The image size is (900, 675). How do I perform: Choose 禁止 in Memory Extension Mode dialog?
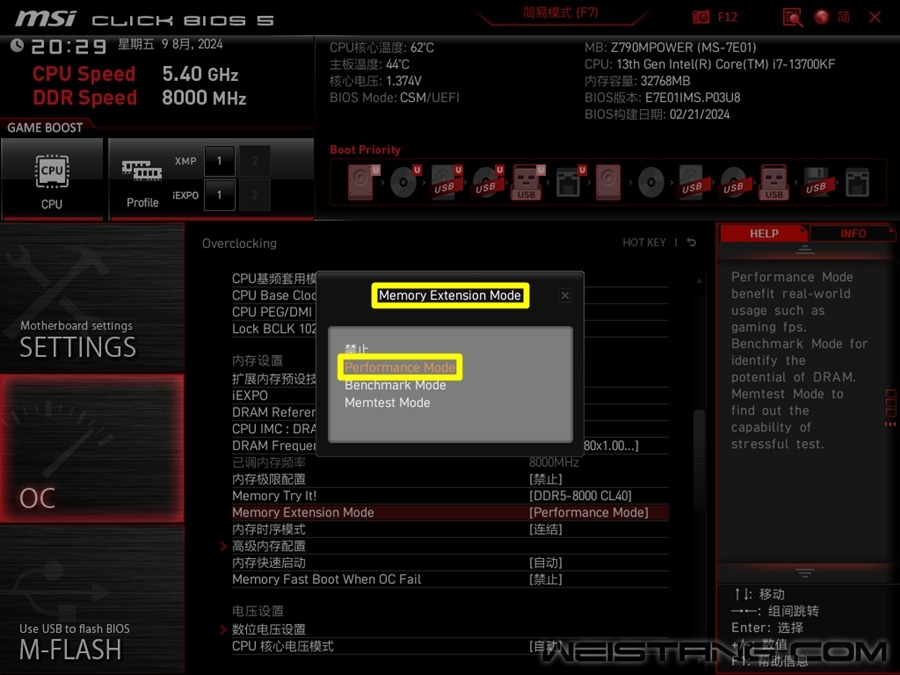pyautogui.click(x=356, y=349)
